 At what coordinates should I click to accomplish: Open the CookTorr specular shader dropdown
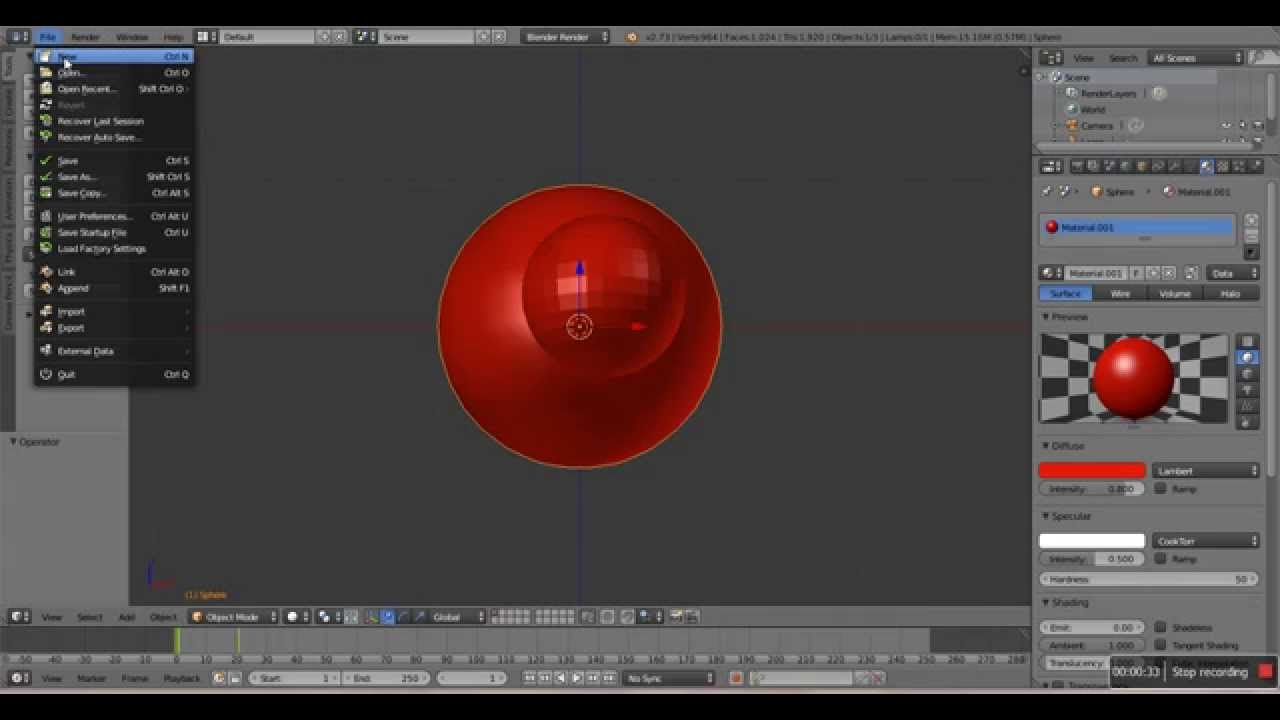point(1206,541)
